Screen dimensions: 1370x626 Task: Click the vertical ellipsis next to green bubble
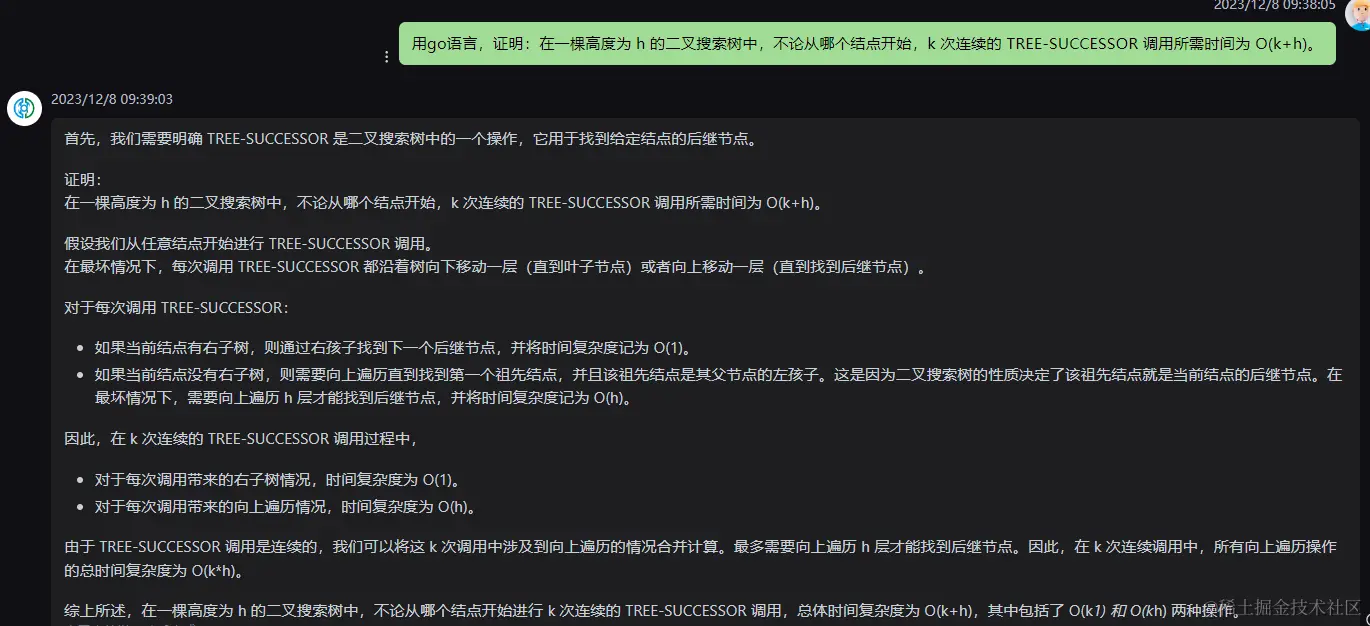pos(386,57)
